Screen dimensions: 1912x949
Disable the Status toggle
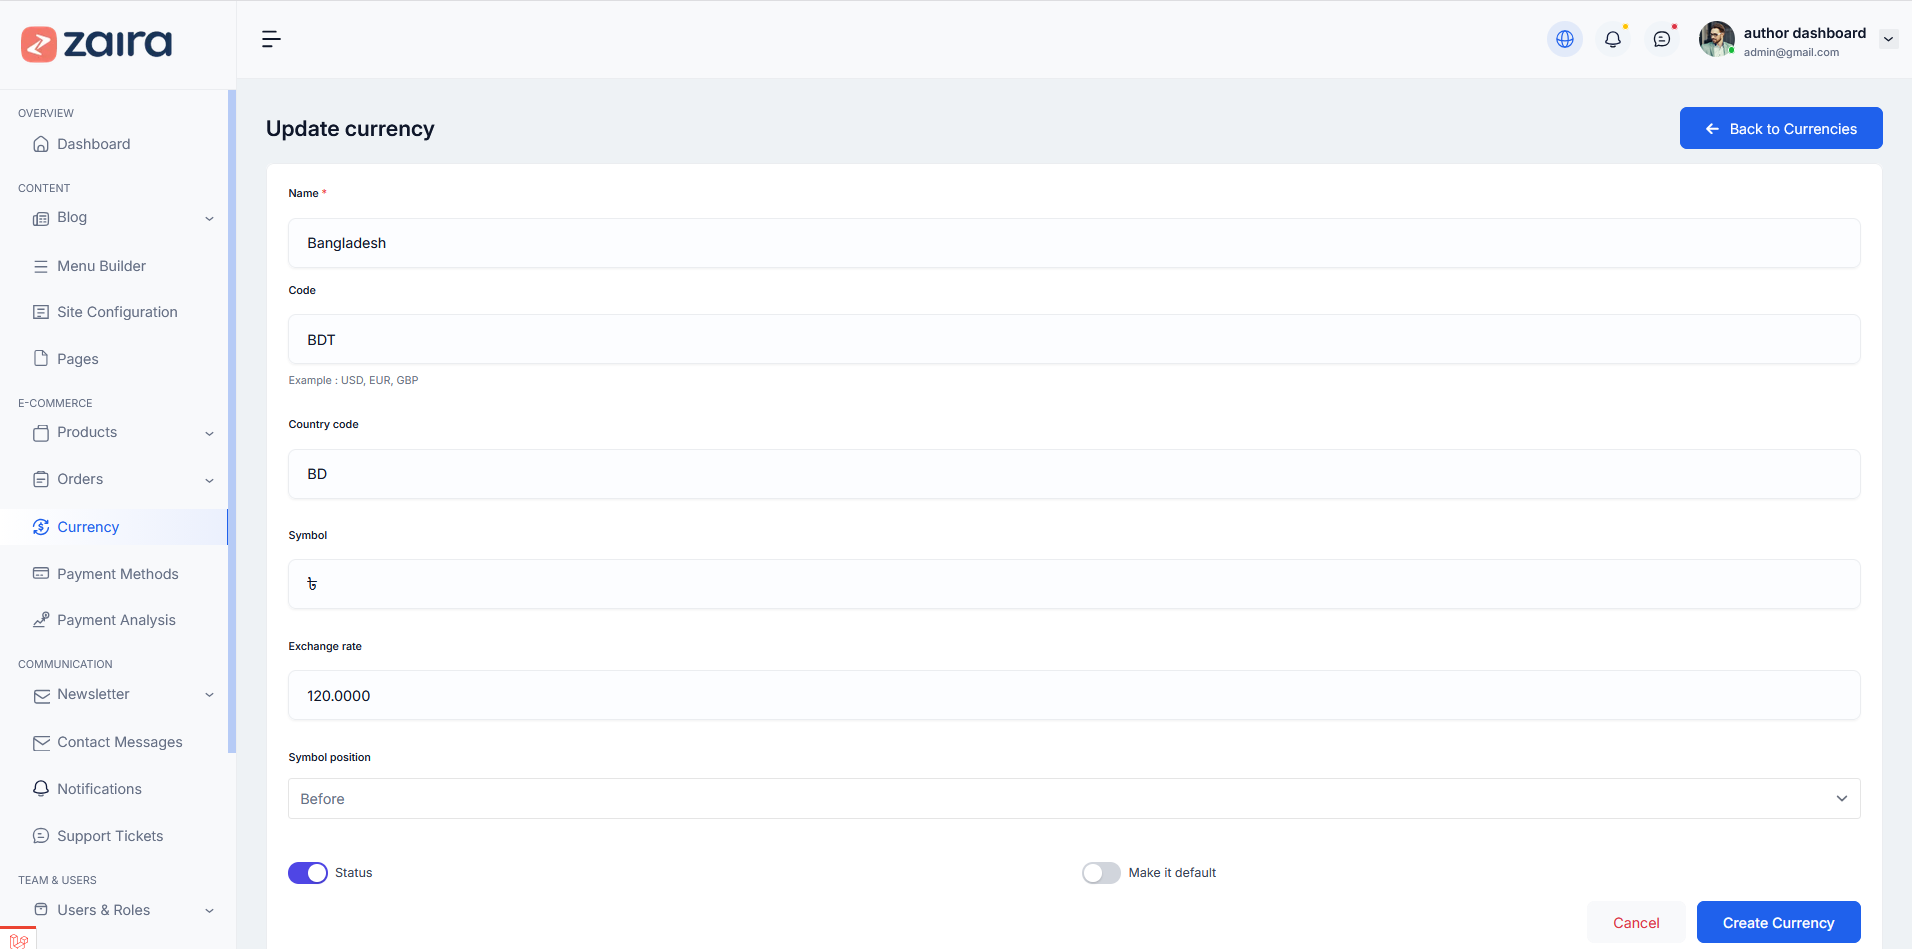[308, 873]
